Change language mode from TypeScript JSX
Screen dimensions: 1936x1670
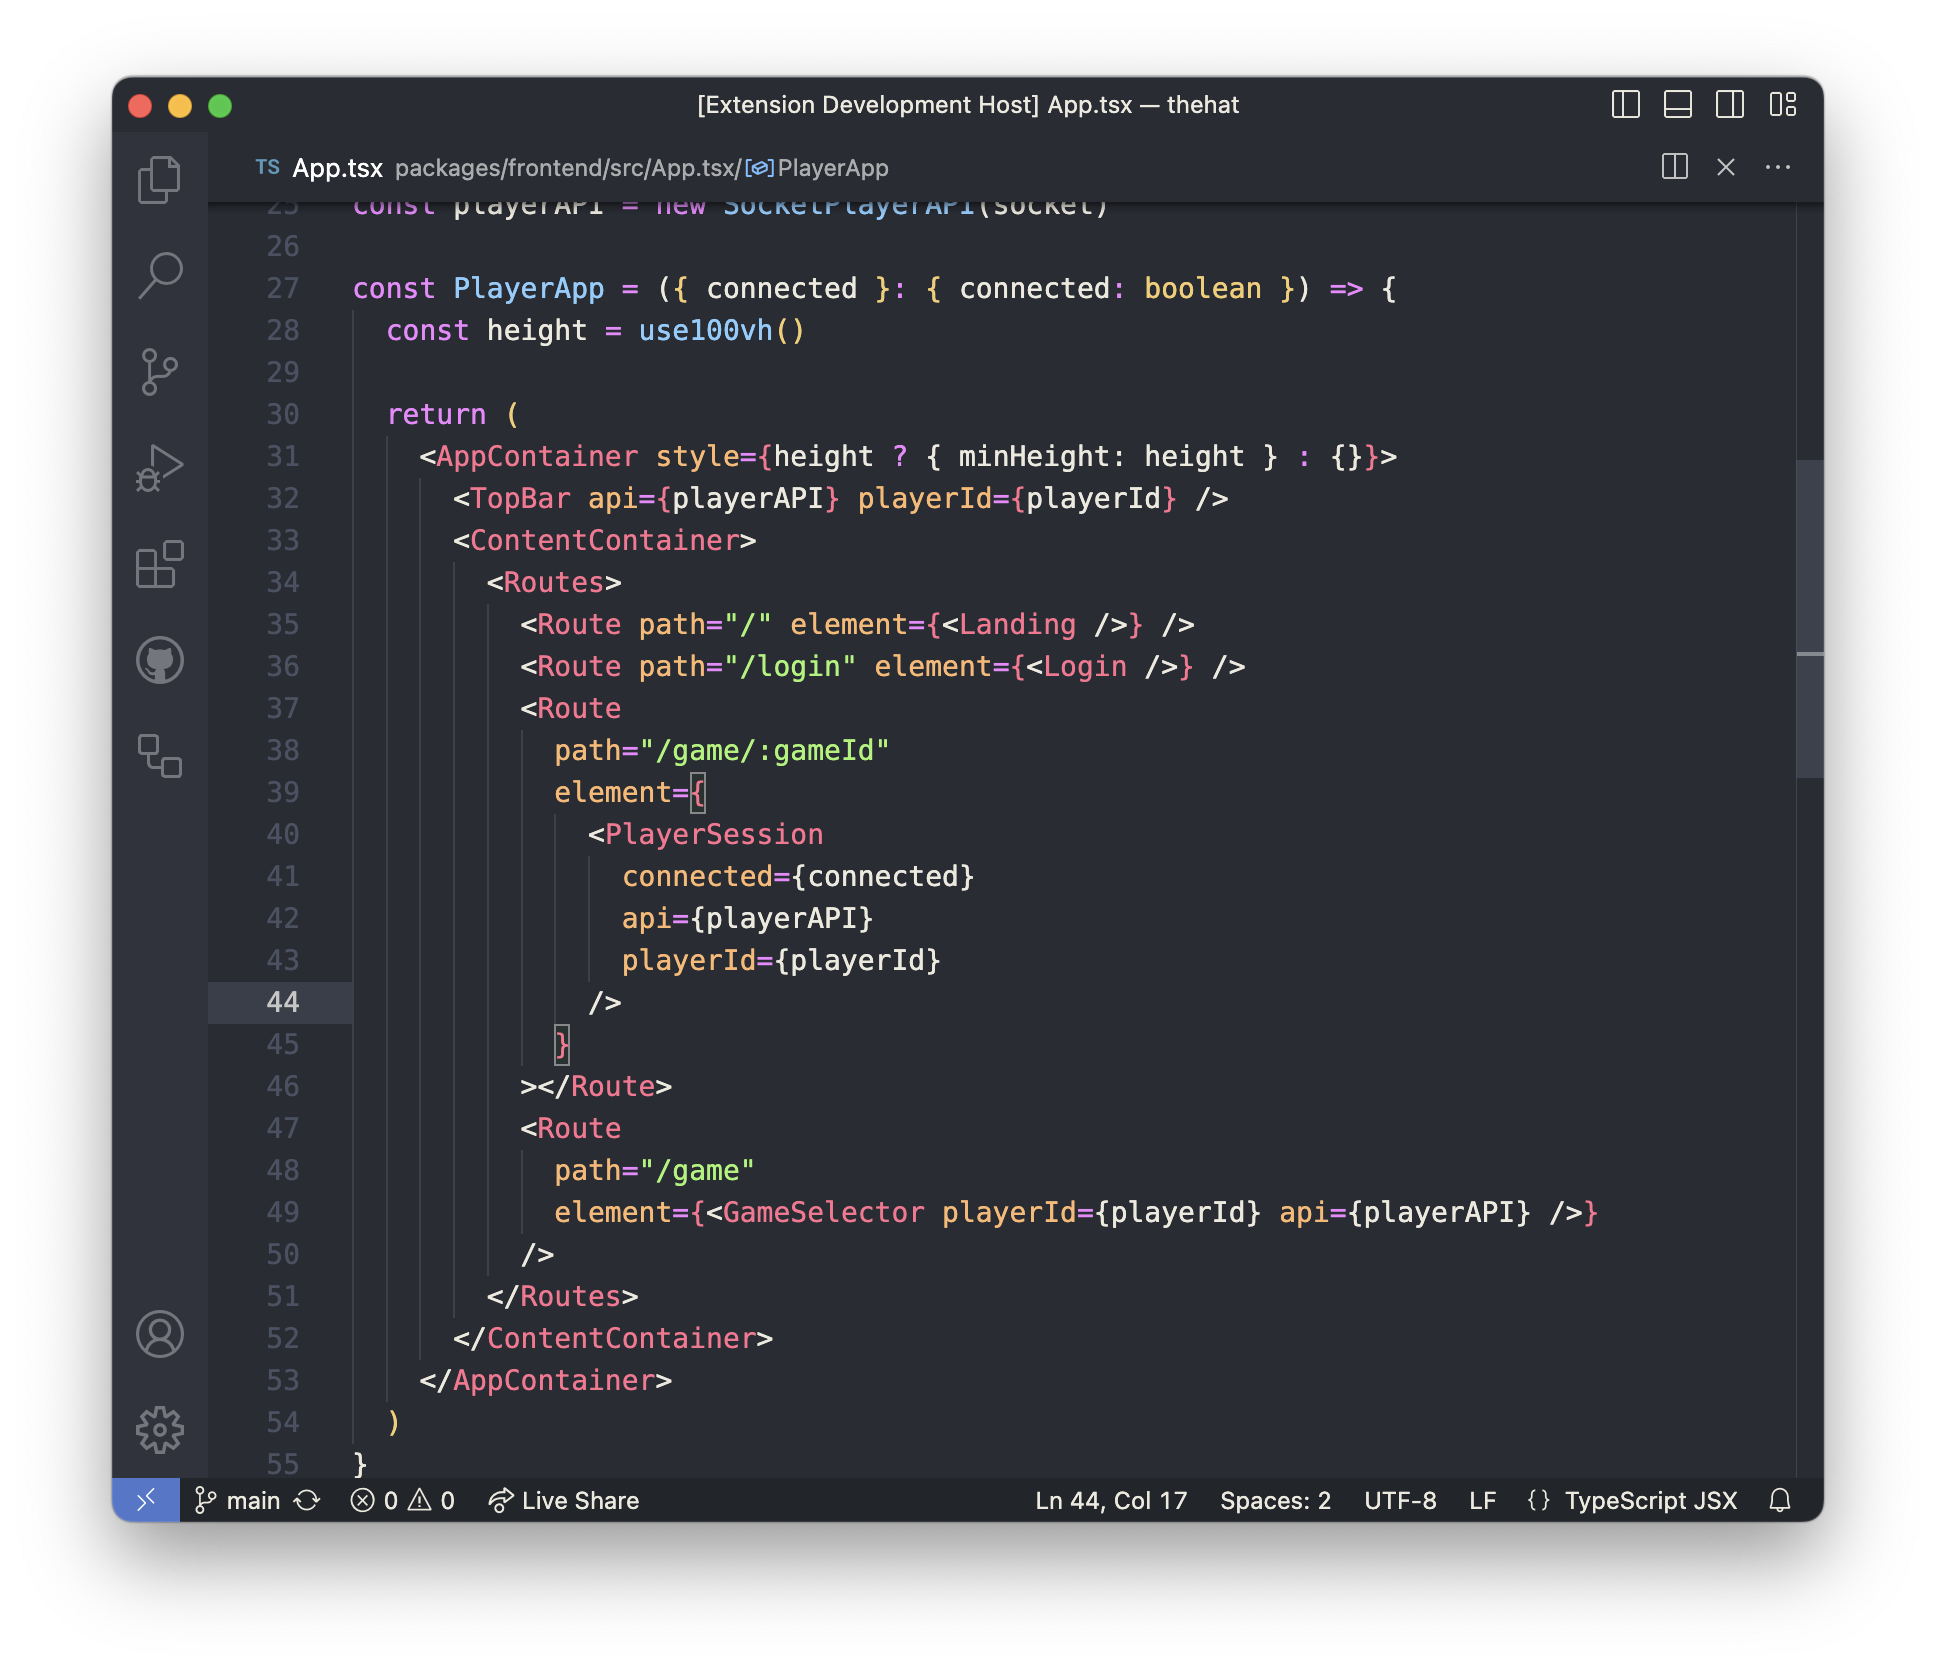coord(1650,1501)
